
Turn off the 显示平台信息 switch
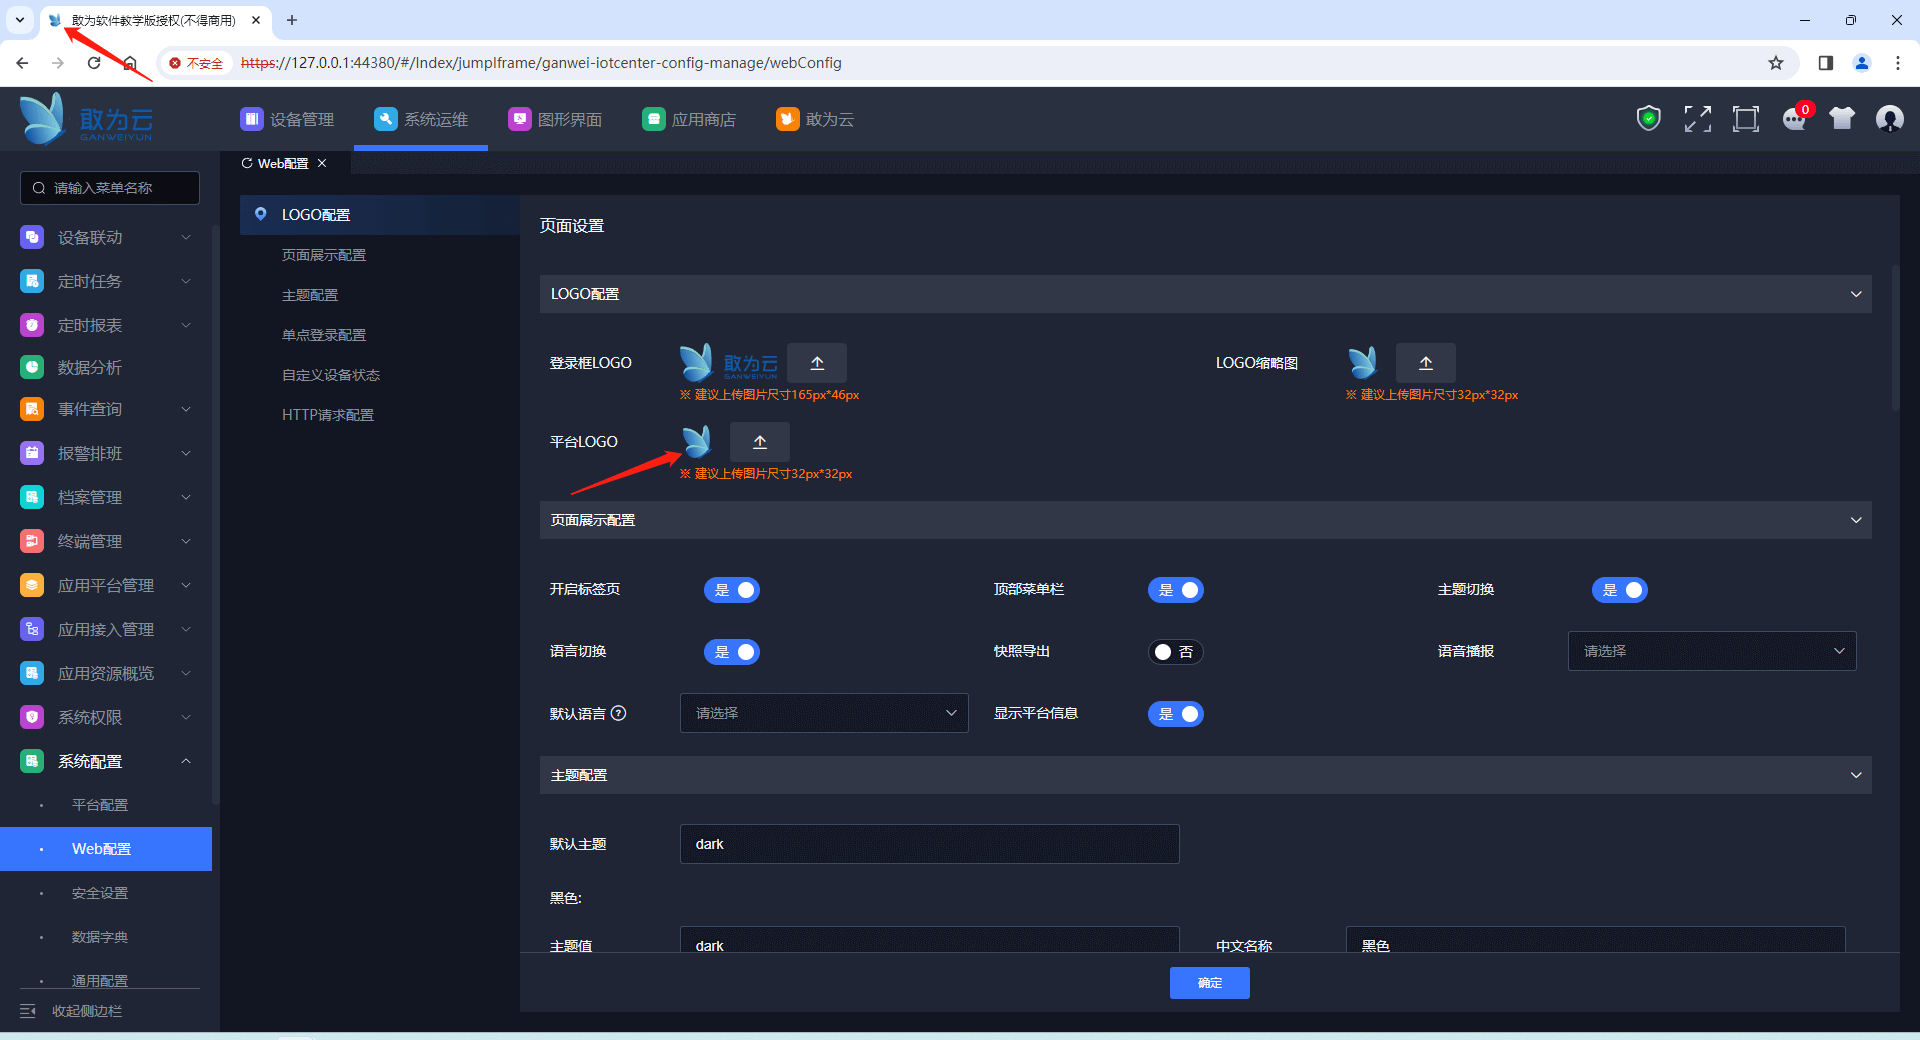[1176, 714]
